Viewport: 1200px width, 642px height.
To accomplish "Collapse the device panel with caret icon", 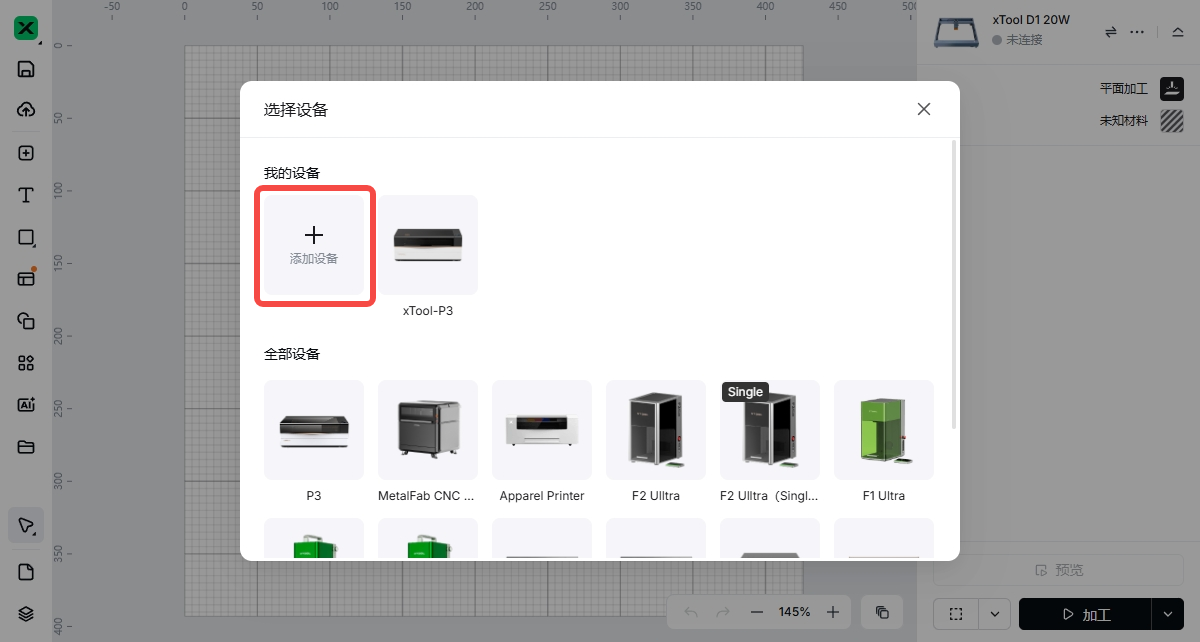I will point(1177,32).
